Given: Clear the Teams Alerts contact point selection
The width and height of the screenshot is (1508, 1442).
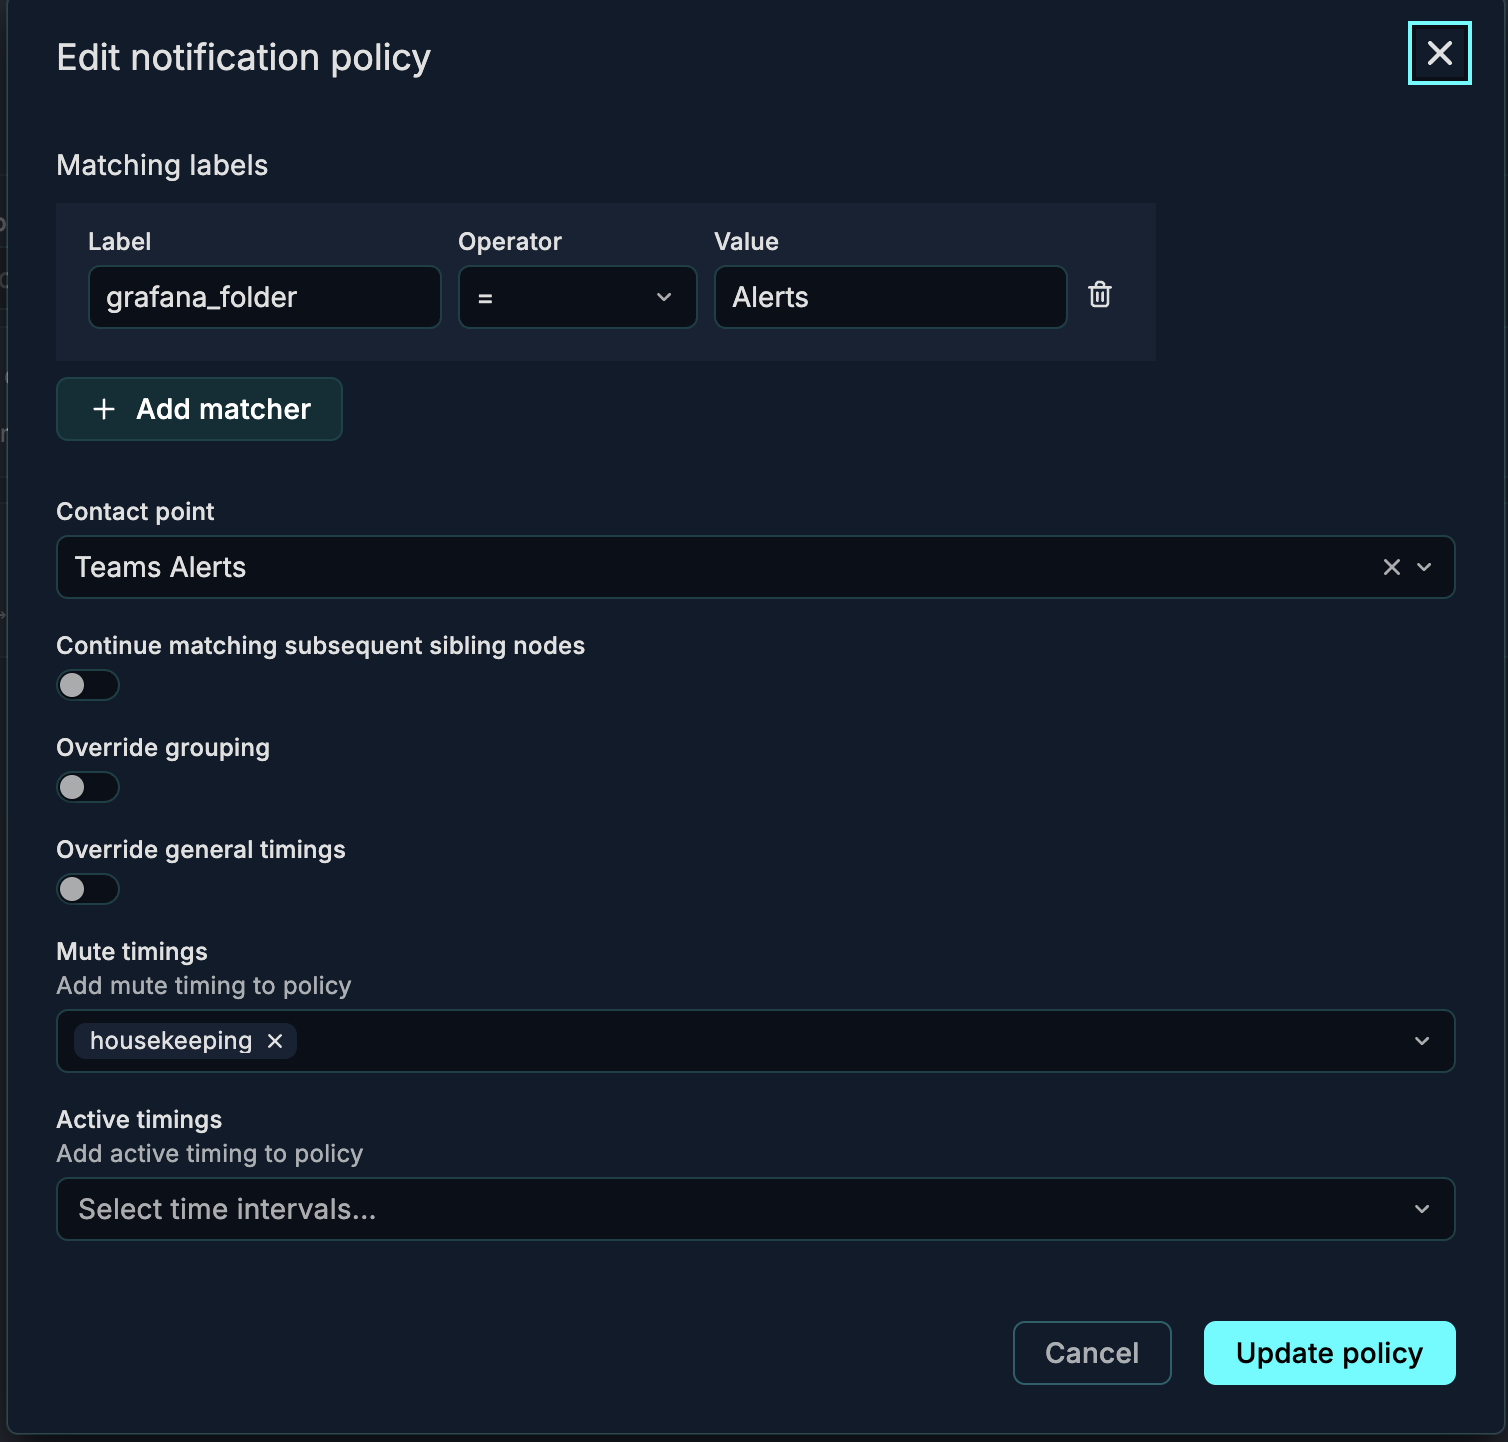Looking at the screenshot, I should (1391, 567).
